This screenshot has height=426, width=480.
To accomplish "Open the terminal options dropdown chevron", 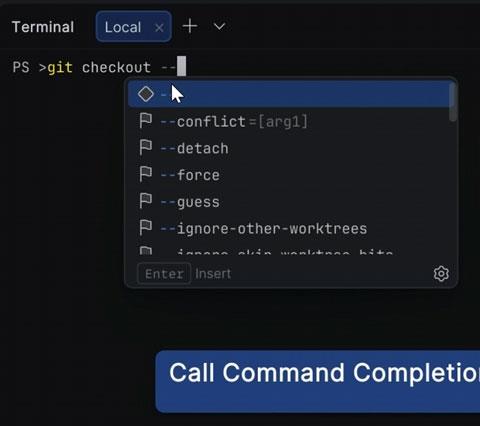I will (219, 26).
